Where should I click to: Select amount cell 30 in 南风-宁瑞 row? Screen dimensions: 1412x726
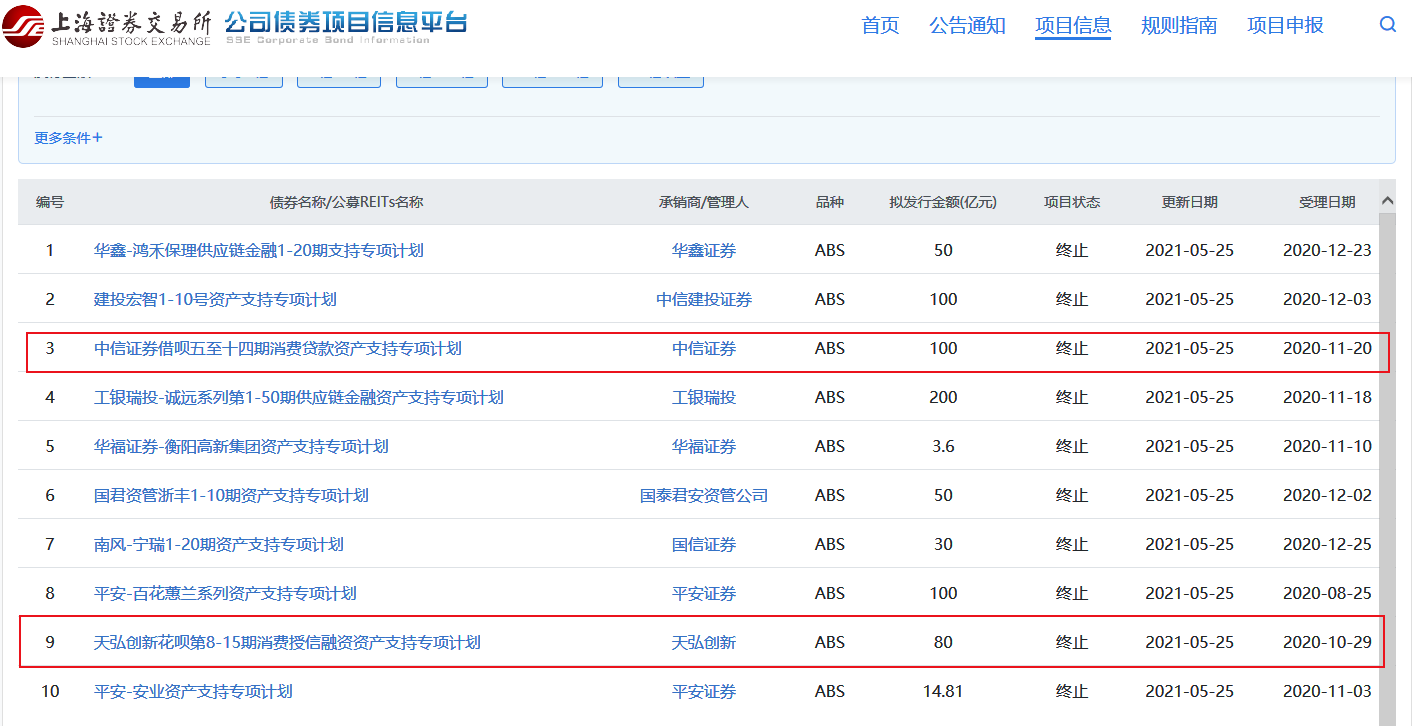(x=943, y=544)
